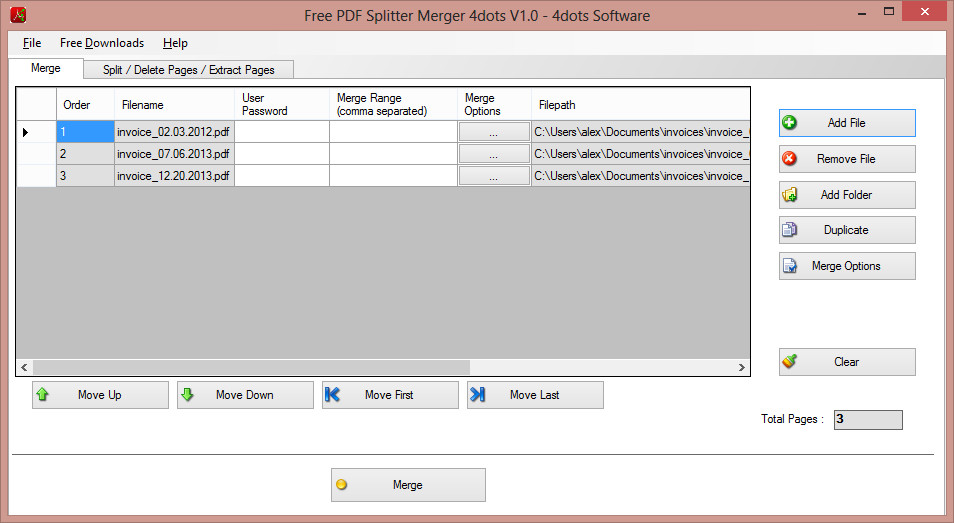Select filename invoice_12.20.2013.pdf
Image resolution: width=954 pixels, height=523 pixels.
pyautogui.click(x=174, y=176)
